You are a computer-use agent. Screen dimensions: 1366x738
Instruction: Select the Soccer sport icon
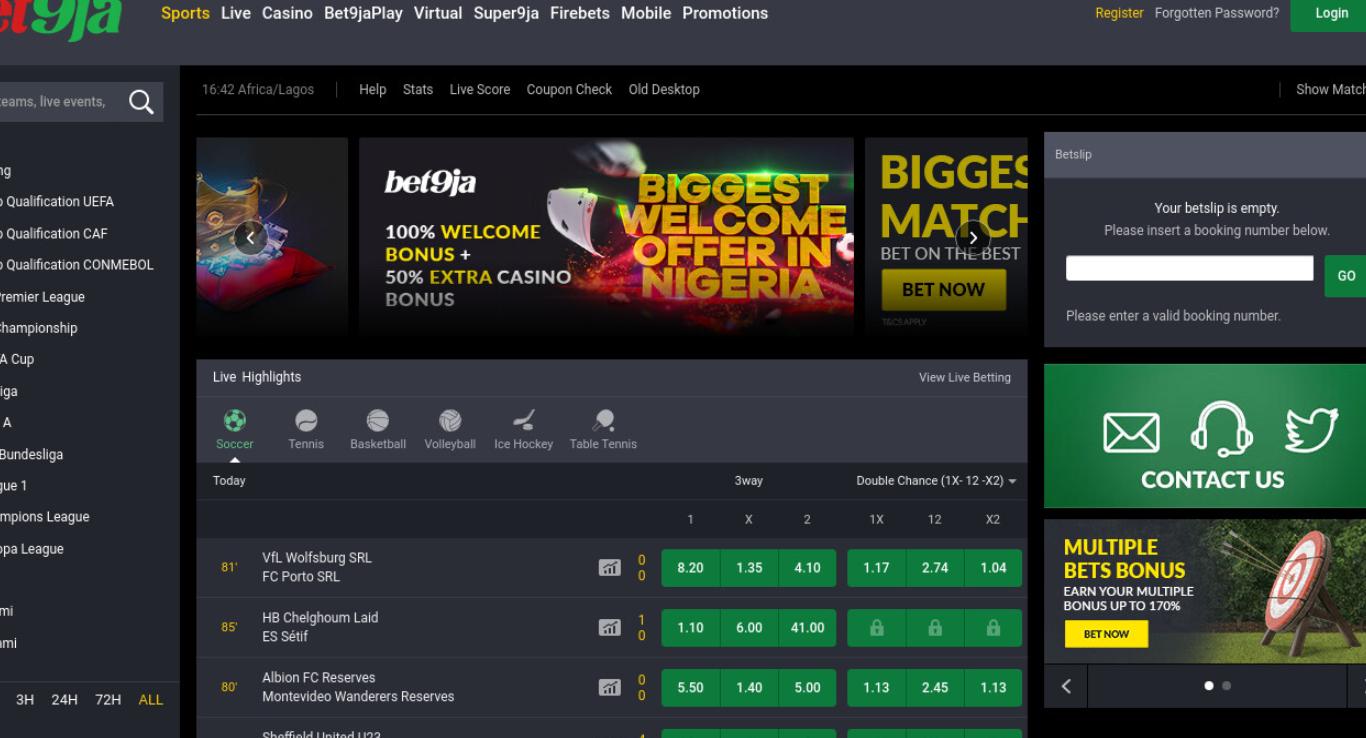point(235,421)
